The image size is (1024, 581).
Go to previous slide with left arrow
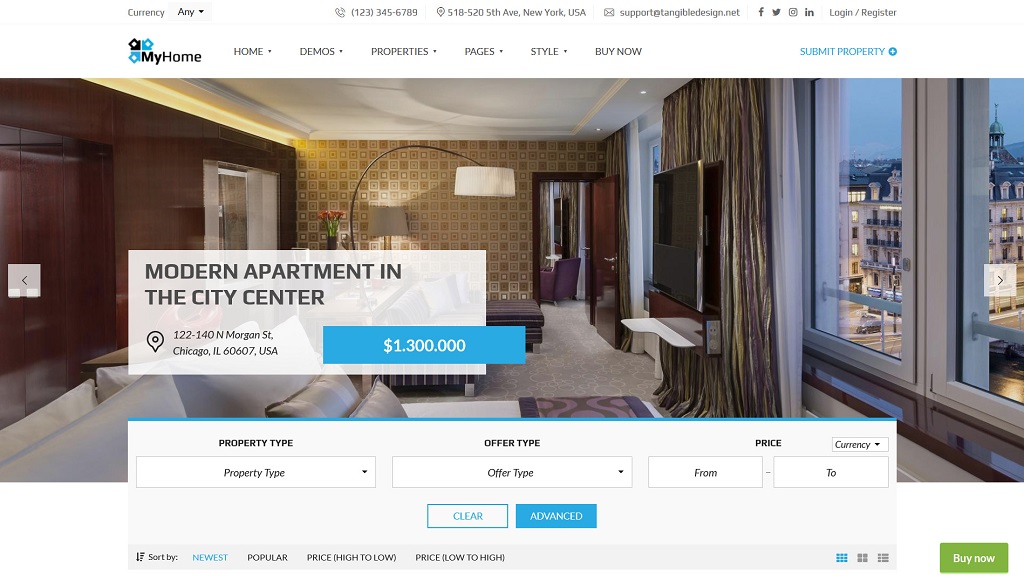coord(24,280)
